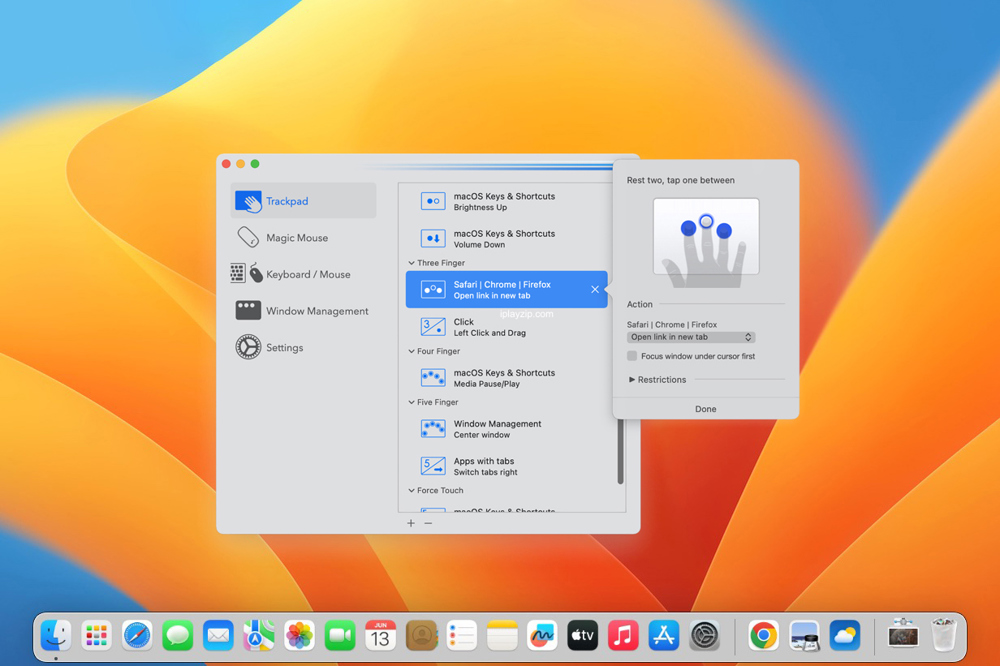Open Contacts from the Dock
The image size is (1000, 666).
coord(421,636)
